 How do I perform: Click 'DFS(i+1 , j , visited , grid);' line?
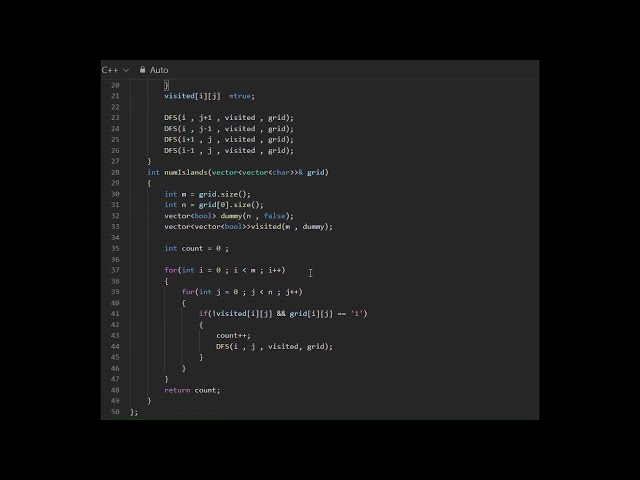(229, 140)
